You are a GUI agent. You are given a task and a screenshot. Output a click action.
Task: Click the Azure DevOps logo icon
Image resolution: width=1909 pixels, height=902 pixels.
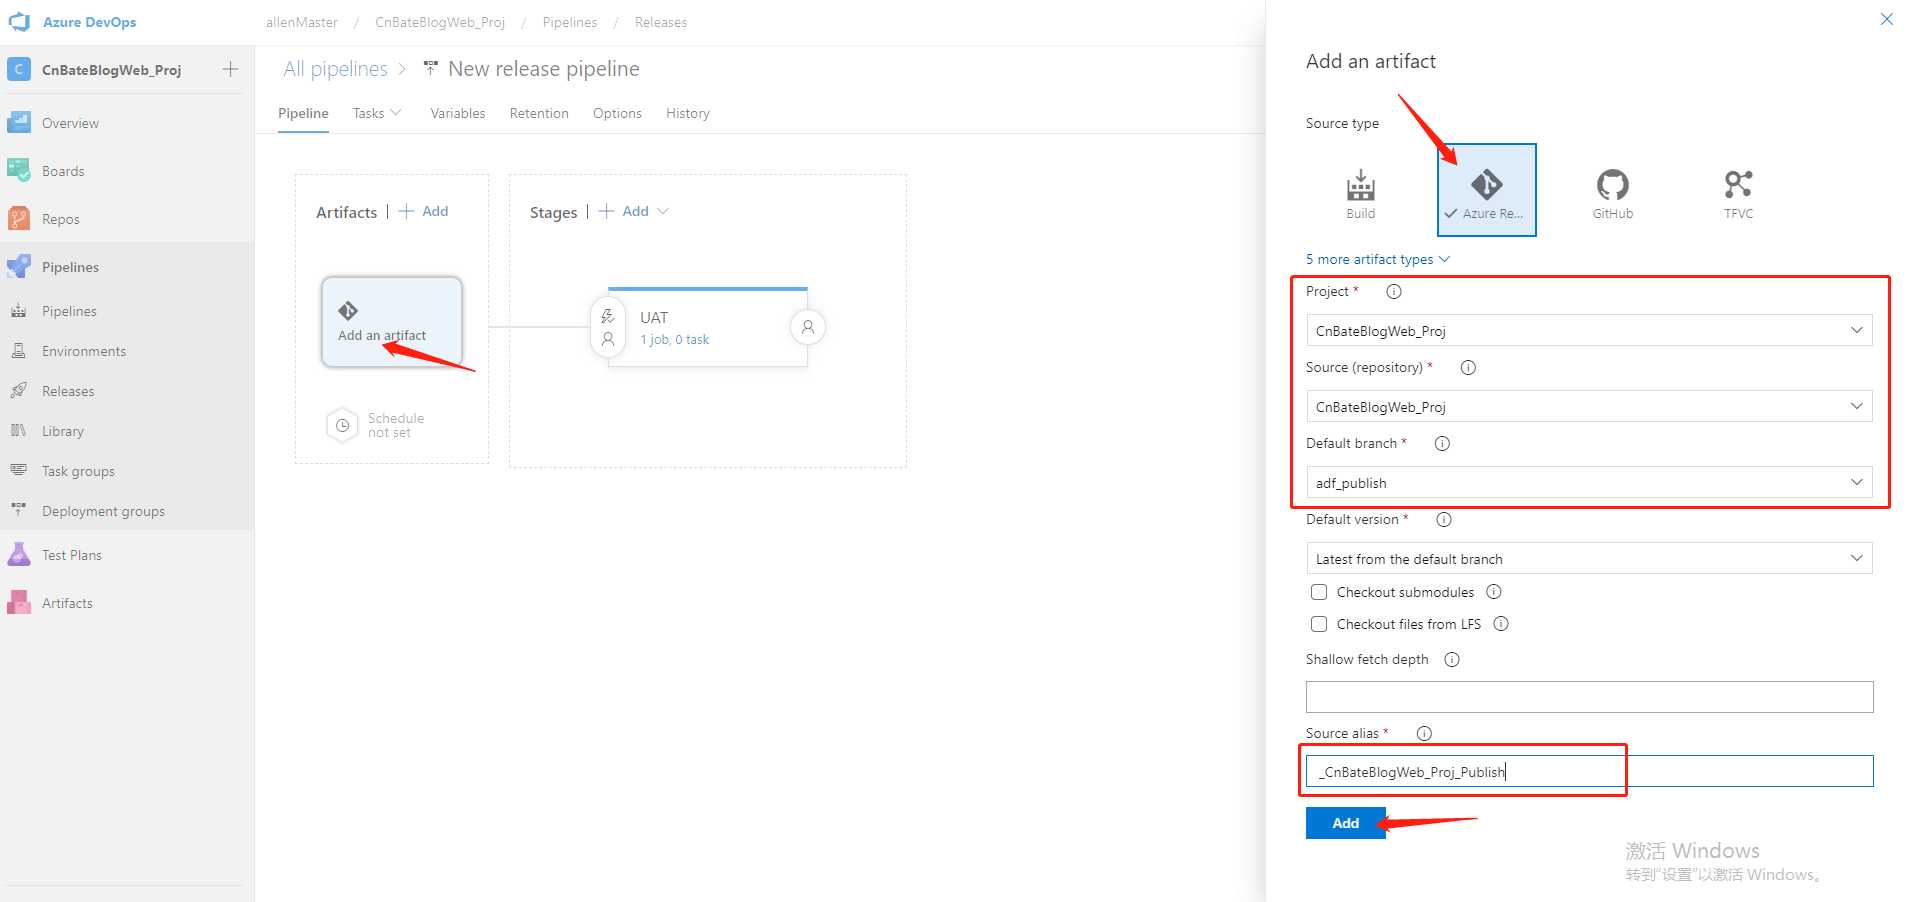pyautogui.click(x=19, y=22)
